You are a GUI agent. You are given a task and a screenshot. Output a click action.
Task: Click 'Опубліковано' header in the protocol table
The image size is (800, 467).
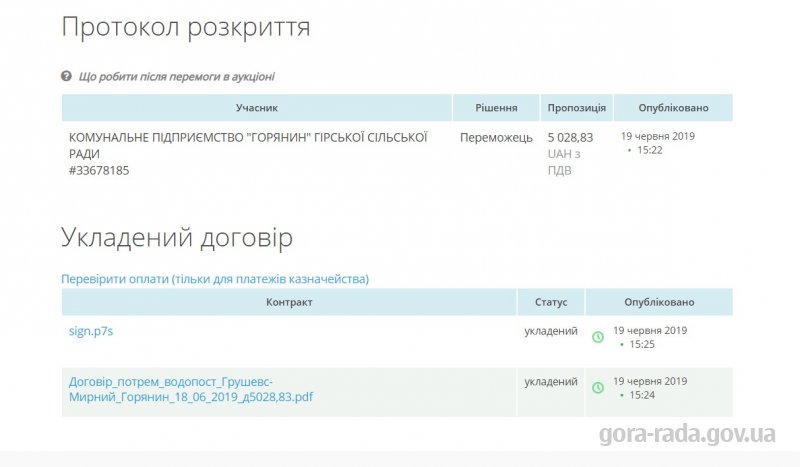(x=673, y=108)
